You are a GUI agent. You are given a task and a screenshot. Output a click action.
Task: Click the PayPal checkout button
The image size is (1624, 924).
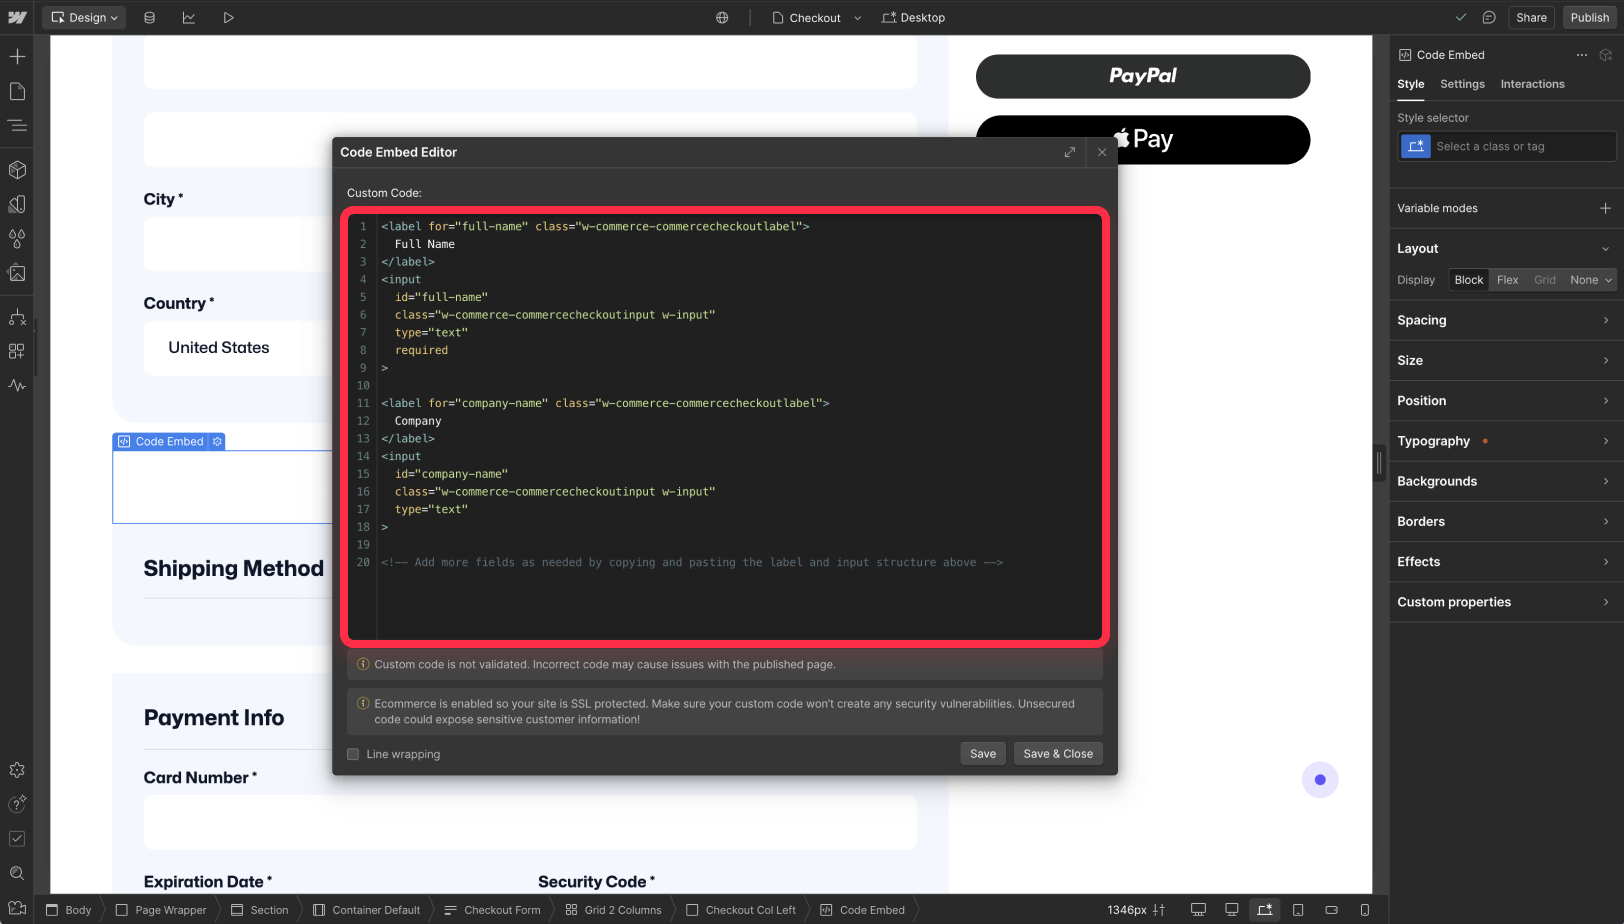(1143, 76)
